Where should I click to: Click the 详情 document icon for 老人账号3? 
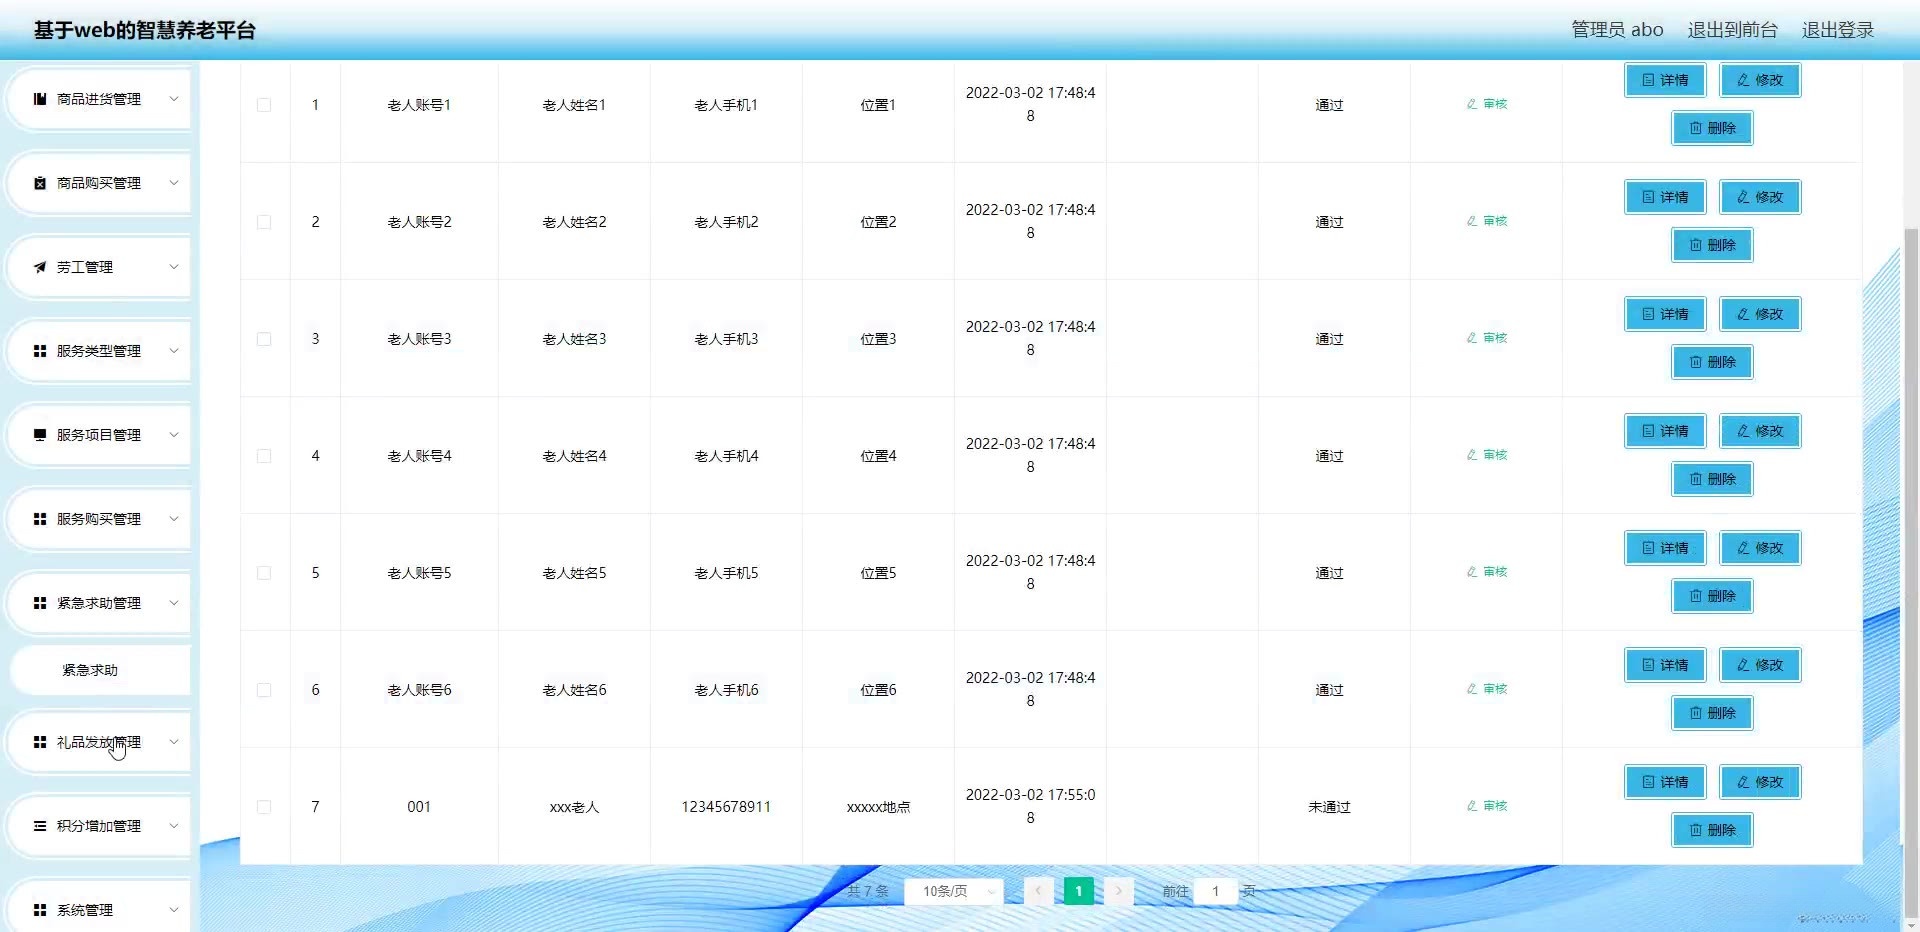1648,314
